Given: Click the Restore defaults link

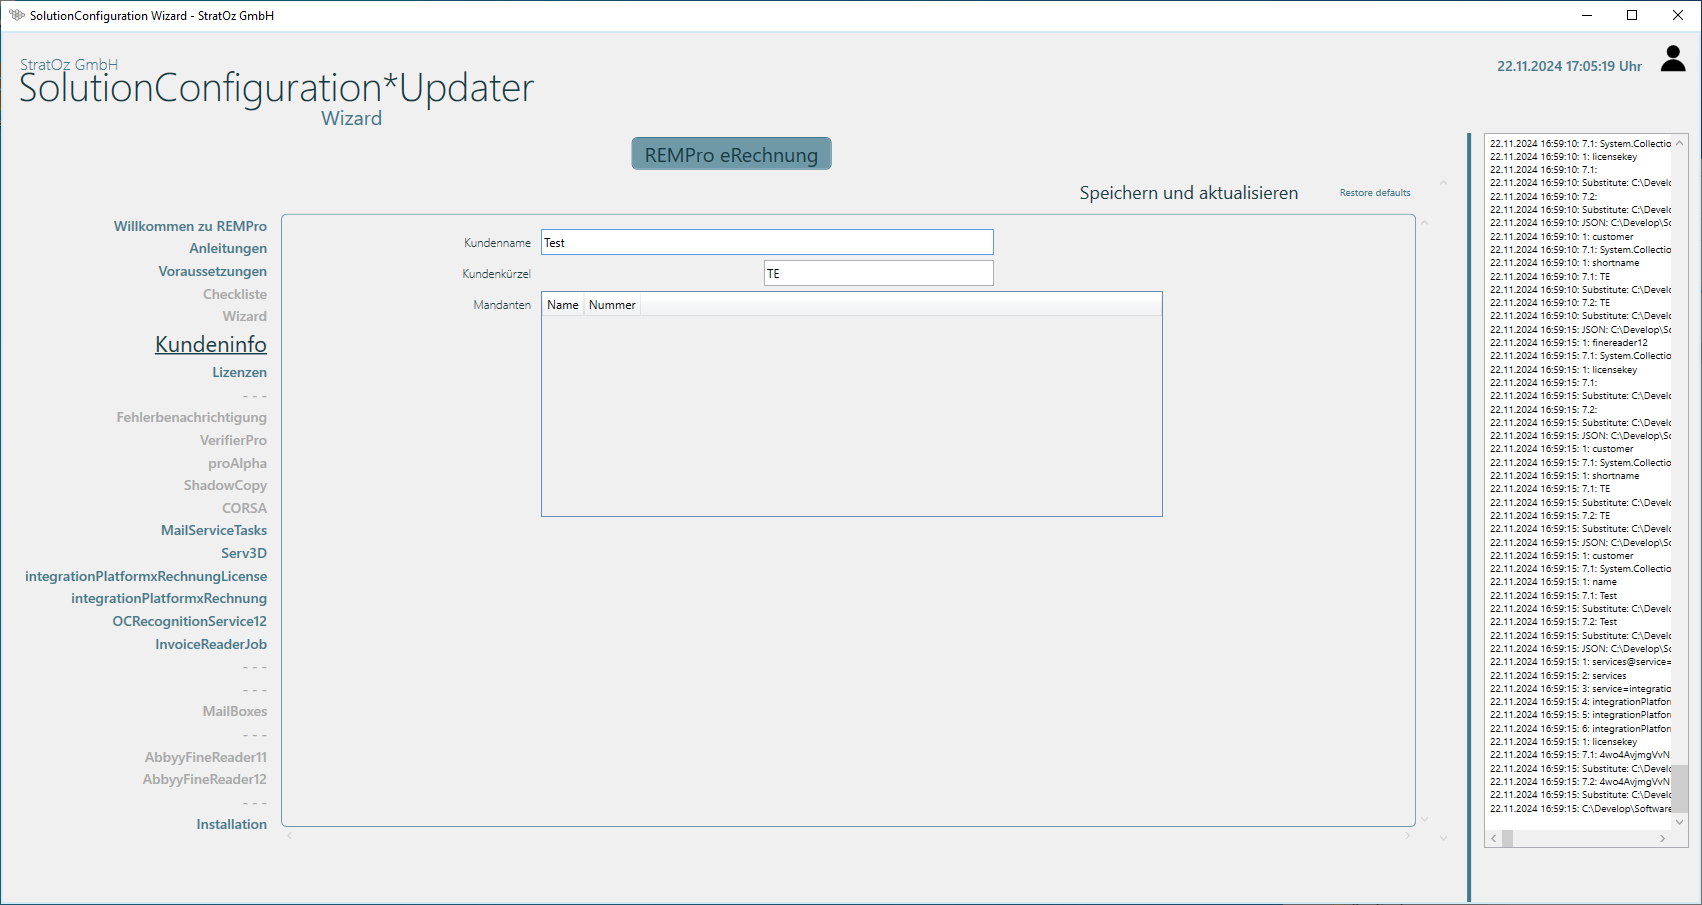Looking at the screenshot, I should (x=1374, y=193).
